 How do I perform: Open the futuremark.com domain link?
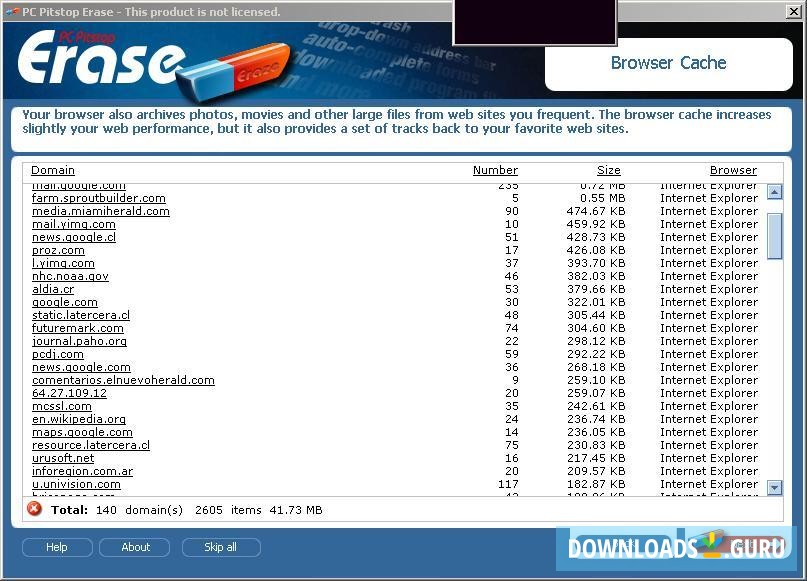tap(78, 328)
